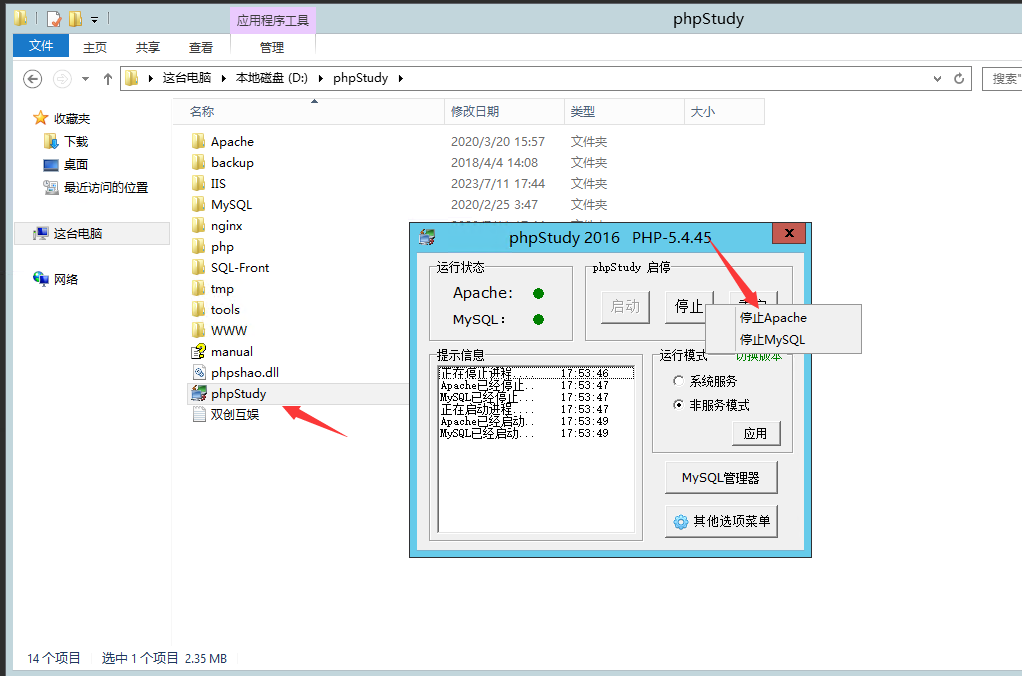This screenshot has height=676, width=1022.
Task: Choose 停止Apache from the popup menu
Action: (773, 318)
